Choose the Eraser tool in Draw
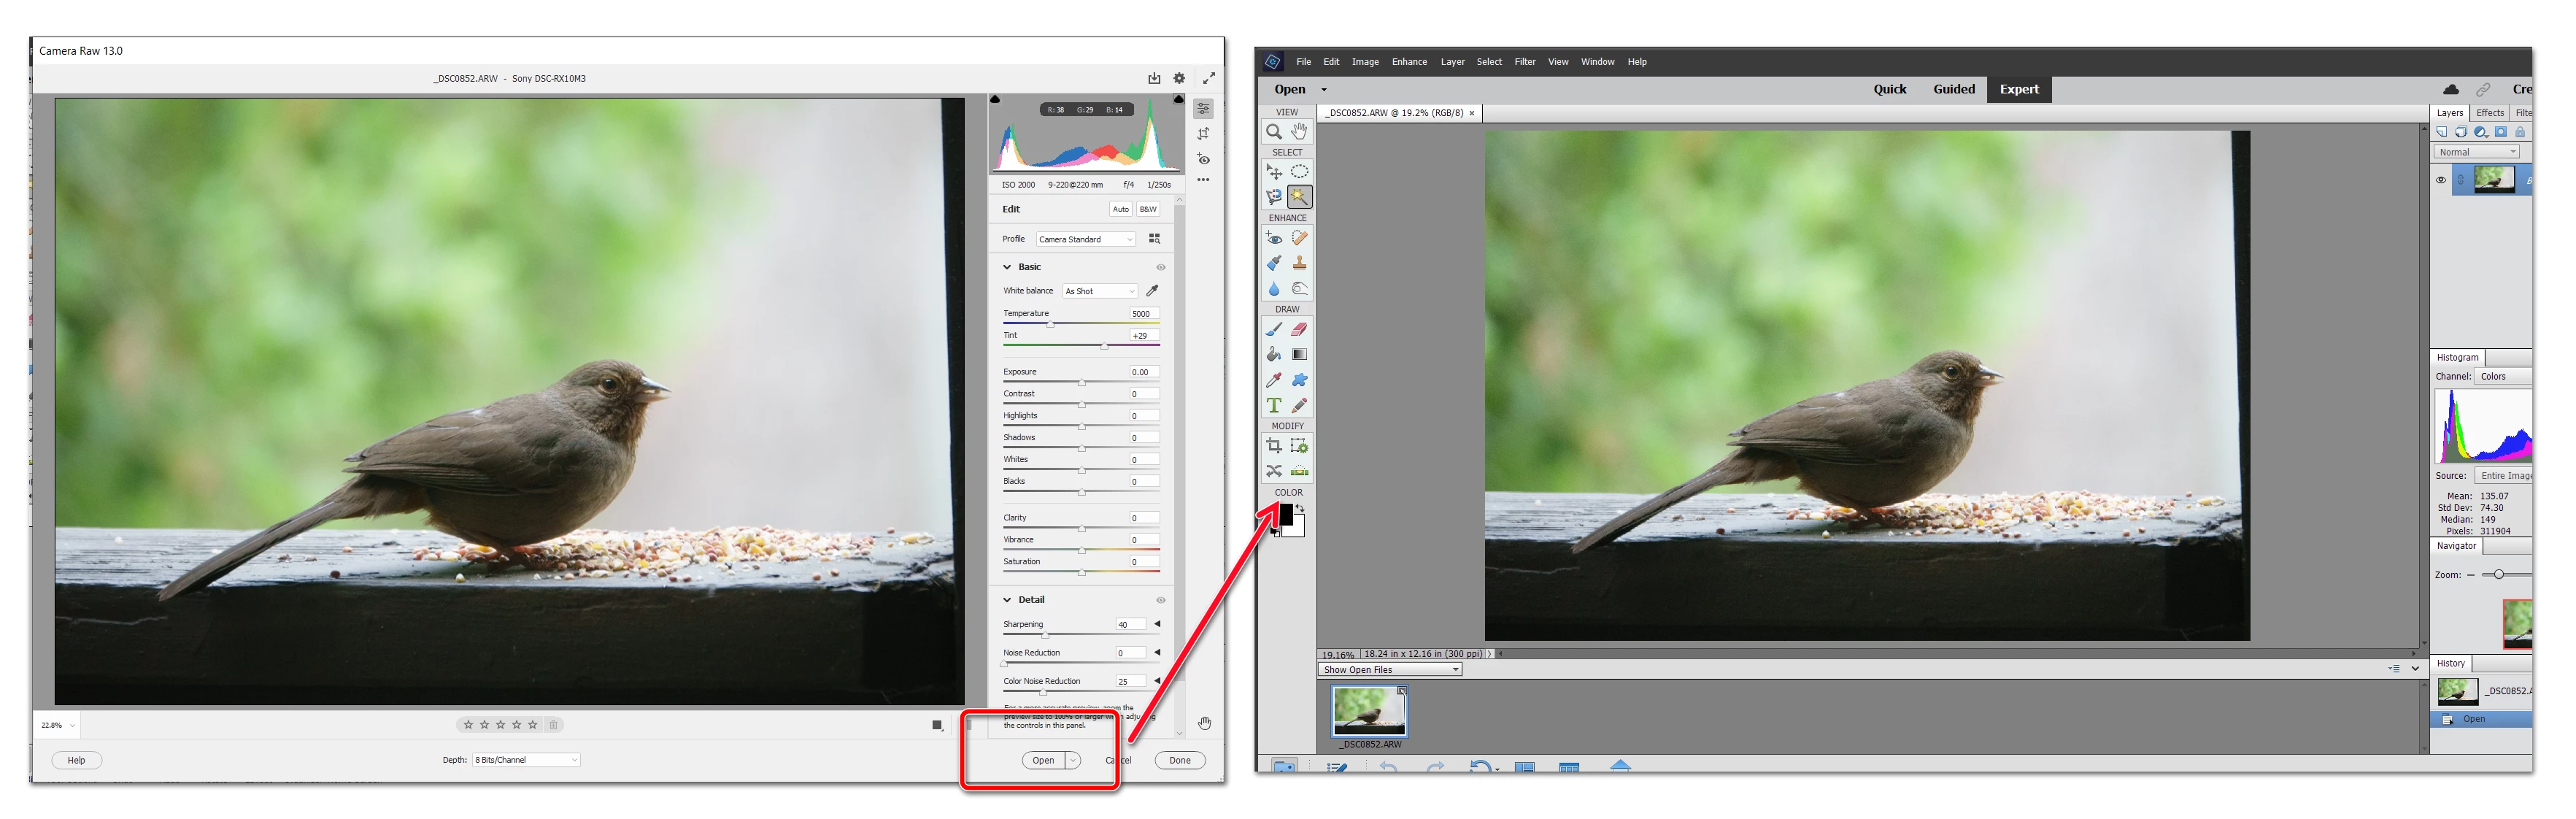2576x819 pixels. pyautogui.click(x=1298, y=329)
